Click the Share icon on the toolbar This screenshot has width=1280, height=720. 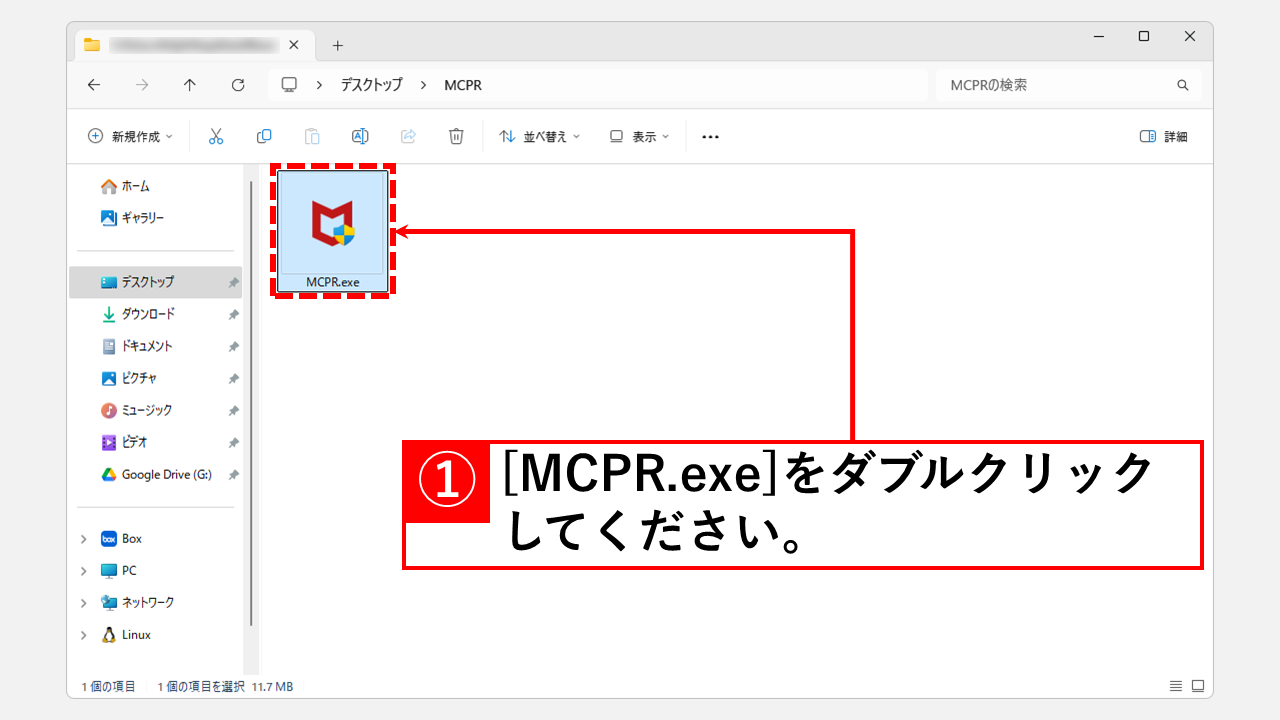coord(408,136)
